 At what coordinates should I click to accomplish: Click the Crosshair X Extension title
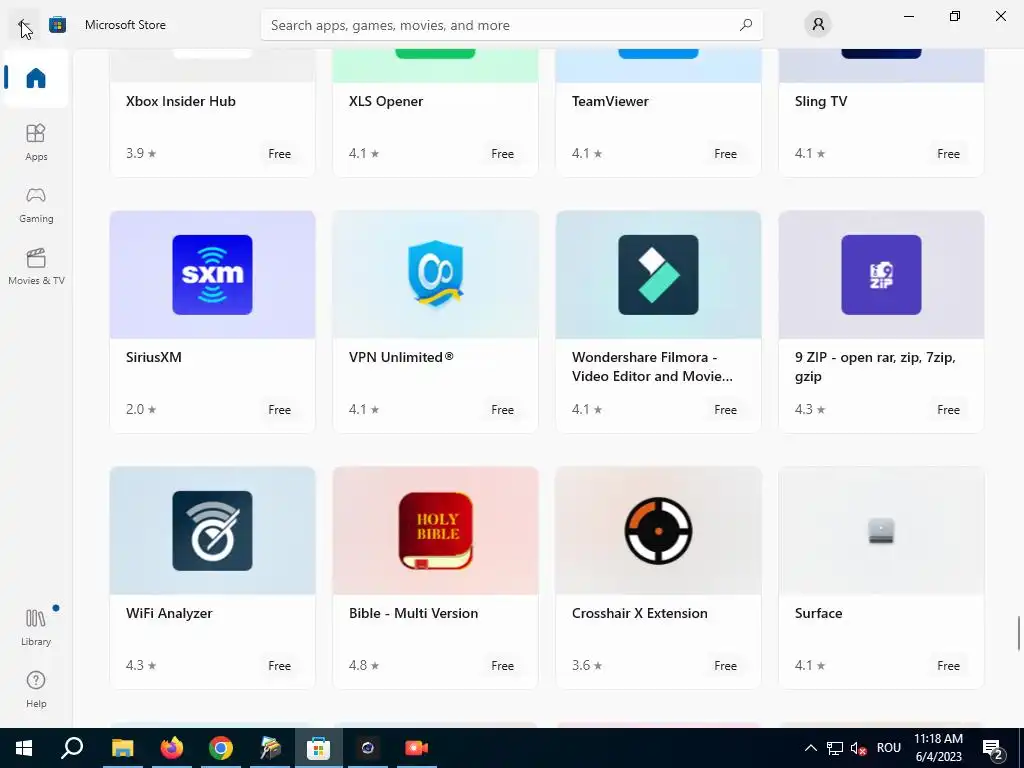pos(639,613)
